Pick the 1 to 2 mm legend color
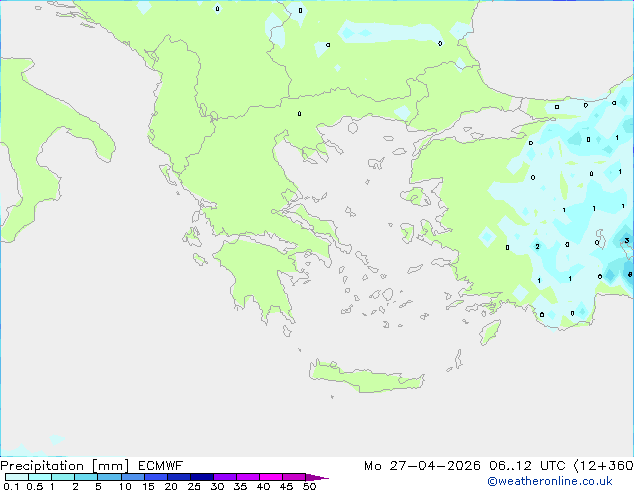This screenshot has height=490, width=634. coord(63,477)
